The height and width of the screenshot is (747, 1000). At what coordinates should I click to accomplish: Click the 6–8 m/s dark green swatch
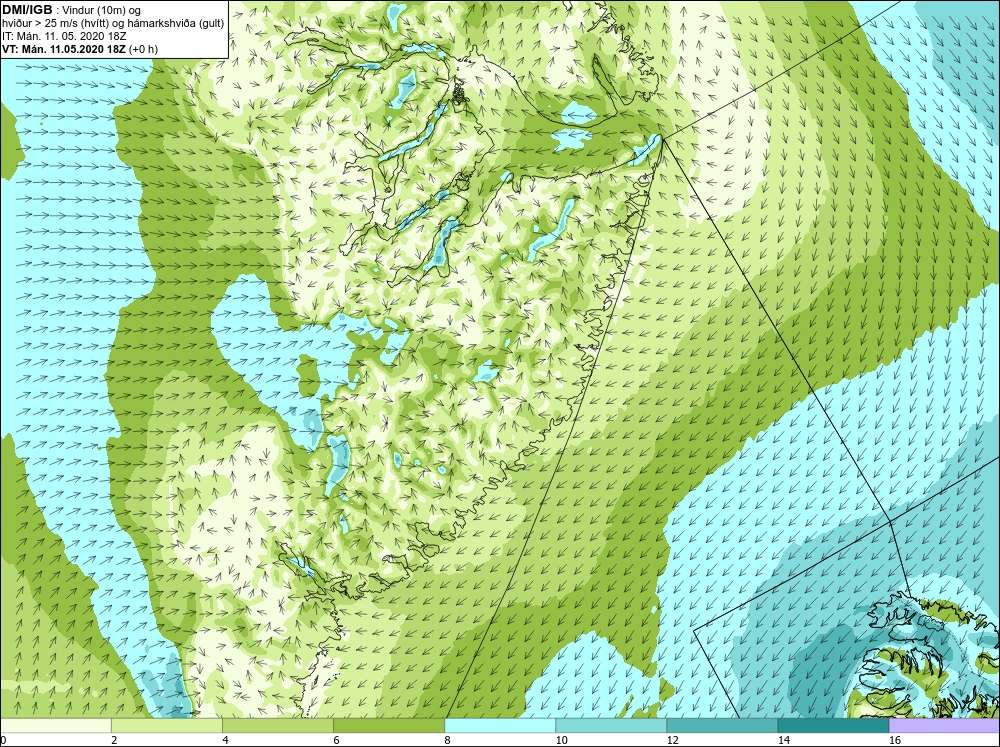[x=388, y=725]
